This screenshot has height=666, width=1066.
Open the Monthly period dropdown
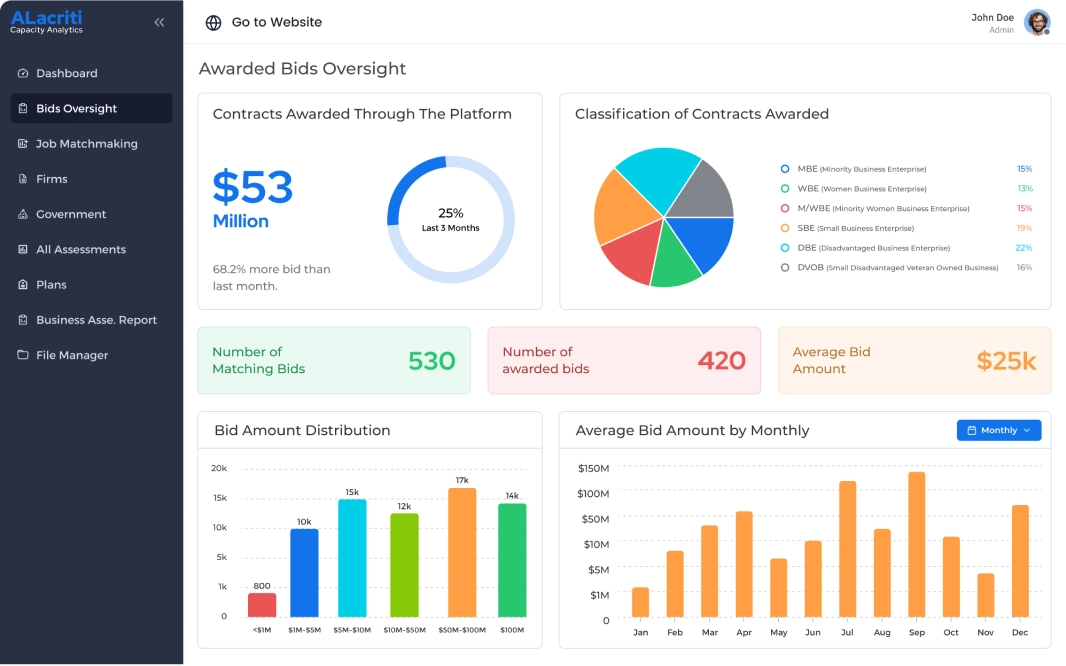click(998, 430)
